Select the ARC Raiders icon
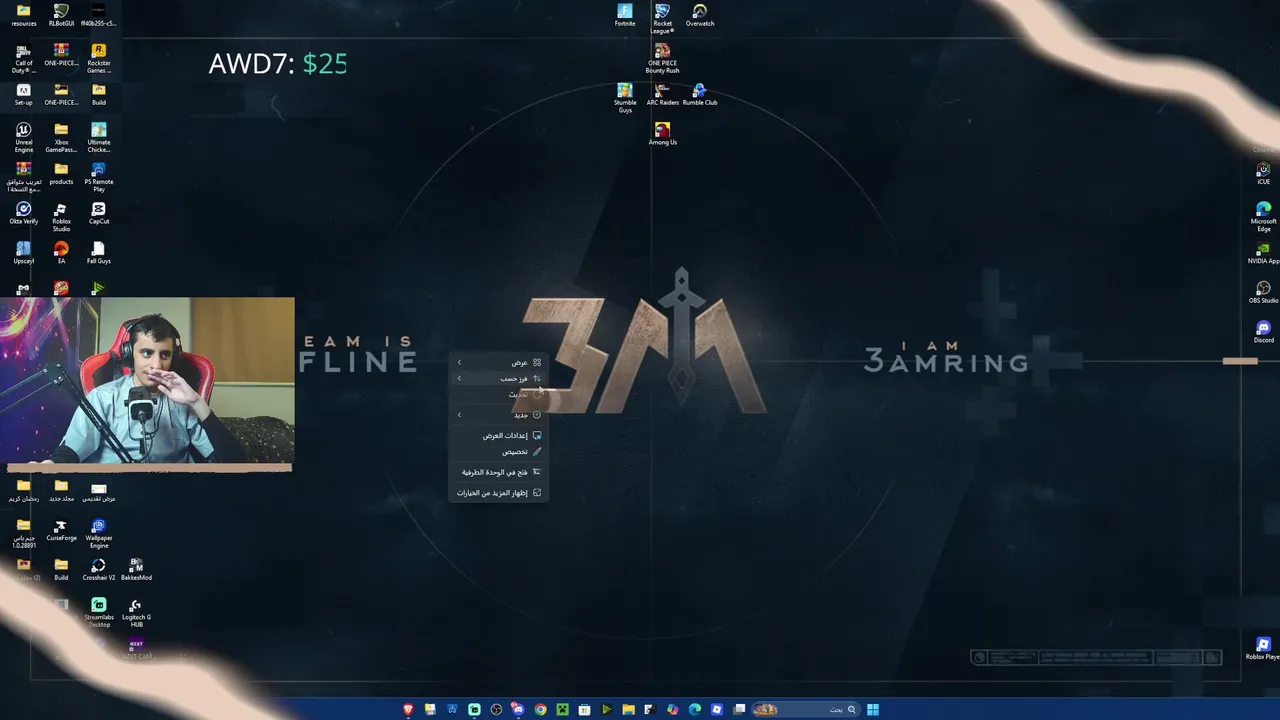 [x=662, y=94]
